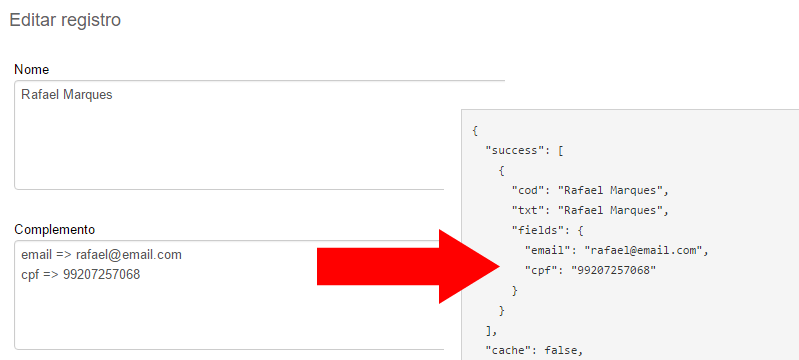Click the Nome field label
The height and width of the screenshot is (360, 799).
coord(32,69)
